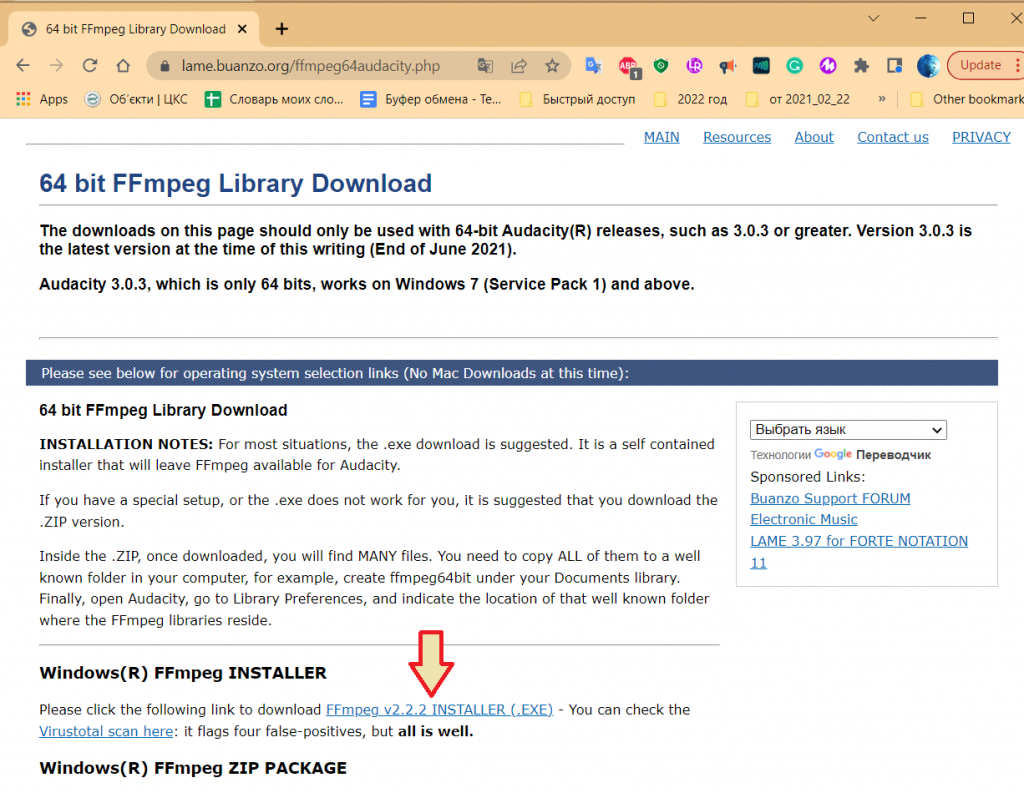Expand the 2022 год bookmark folder
Image resolution: width=1024 pixels, height=793 pixels.
pos(691,99)
